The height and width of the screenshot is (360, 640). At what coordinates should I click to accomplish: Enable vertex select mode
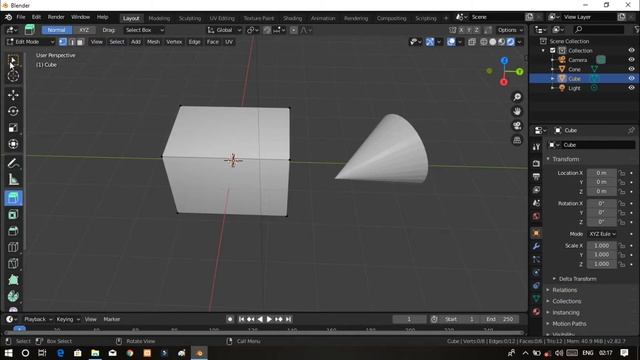(x=63, y=42)
